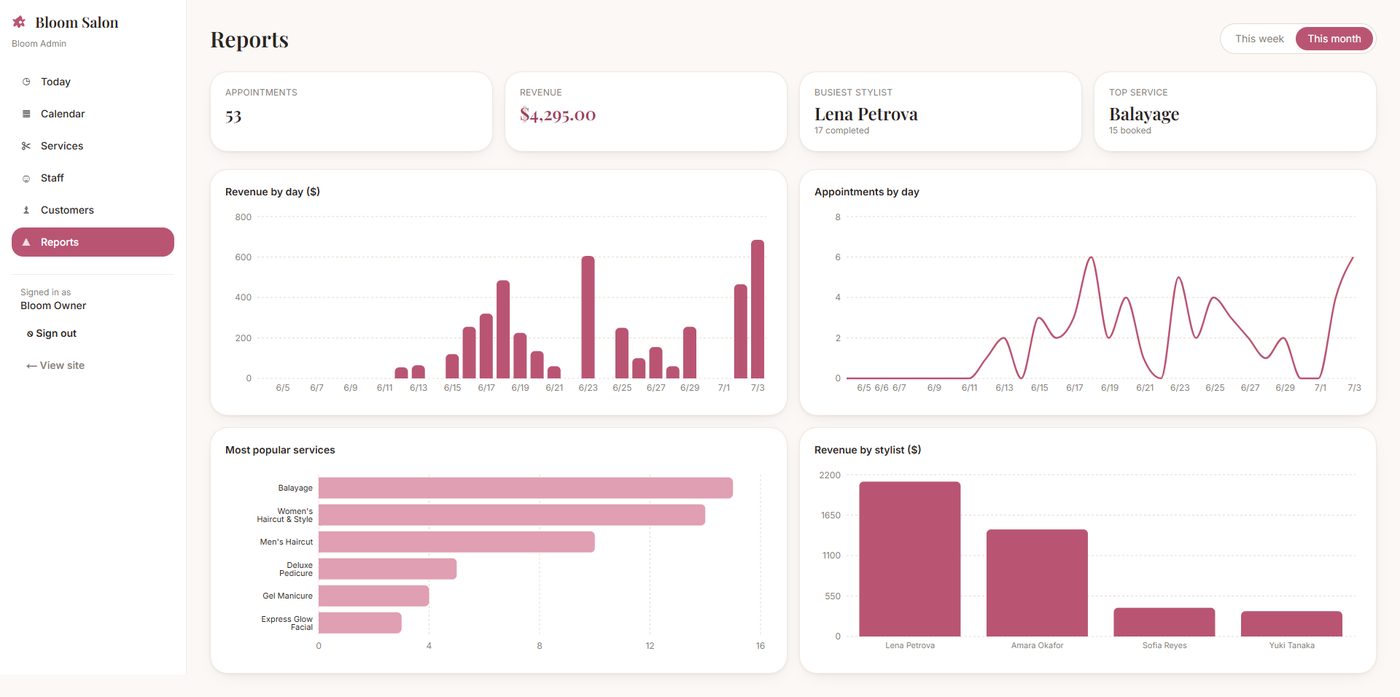Click the Busiest Stylist Lena Petrova card
The height and width of the screenshot is (697, 1400).
pos(940,111)
